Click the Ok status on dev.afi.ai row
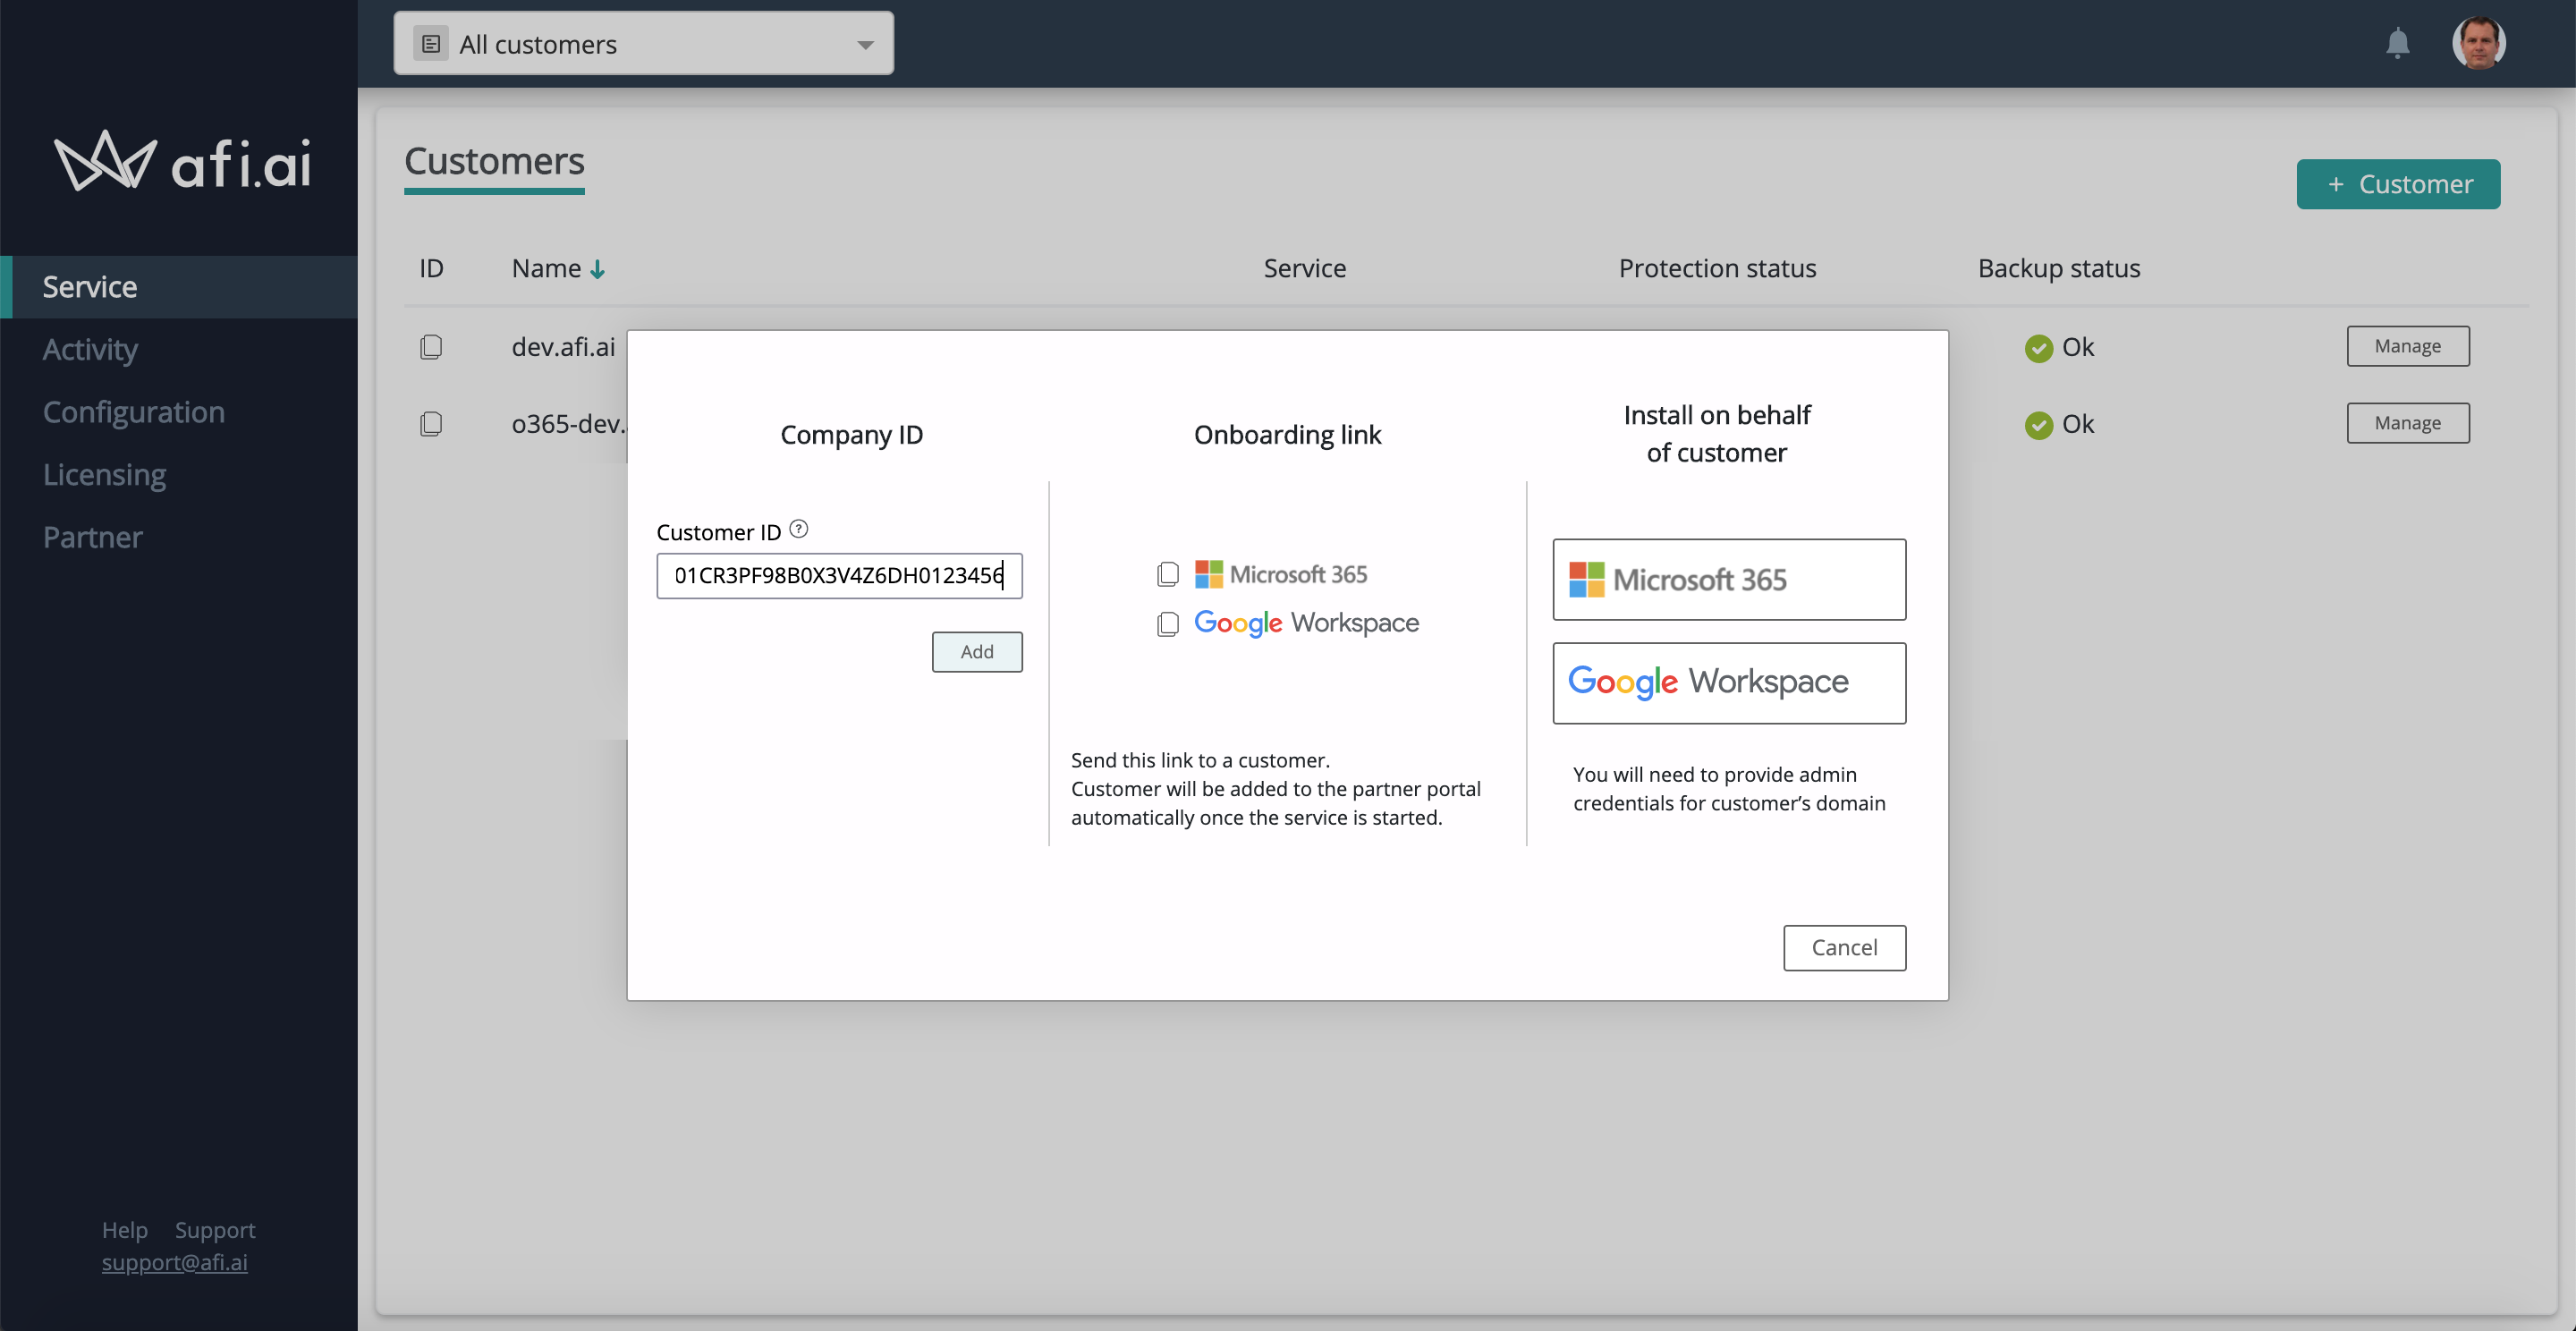The image size is (2576, 1331). click(2059, 347)
